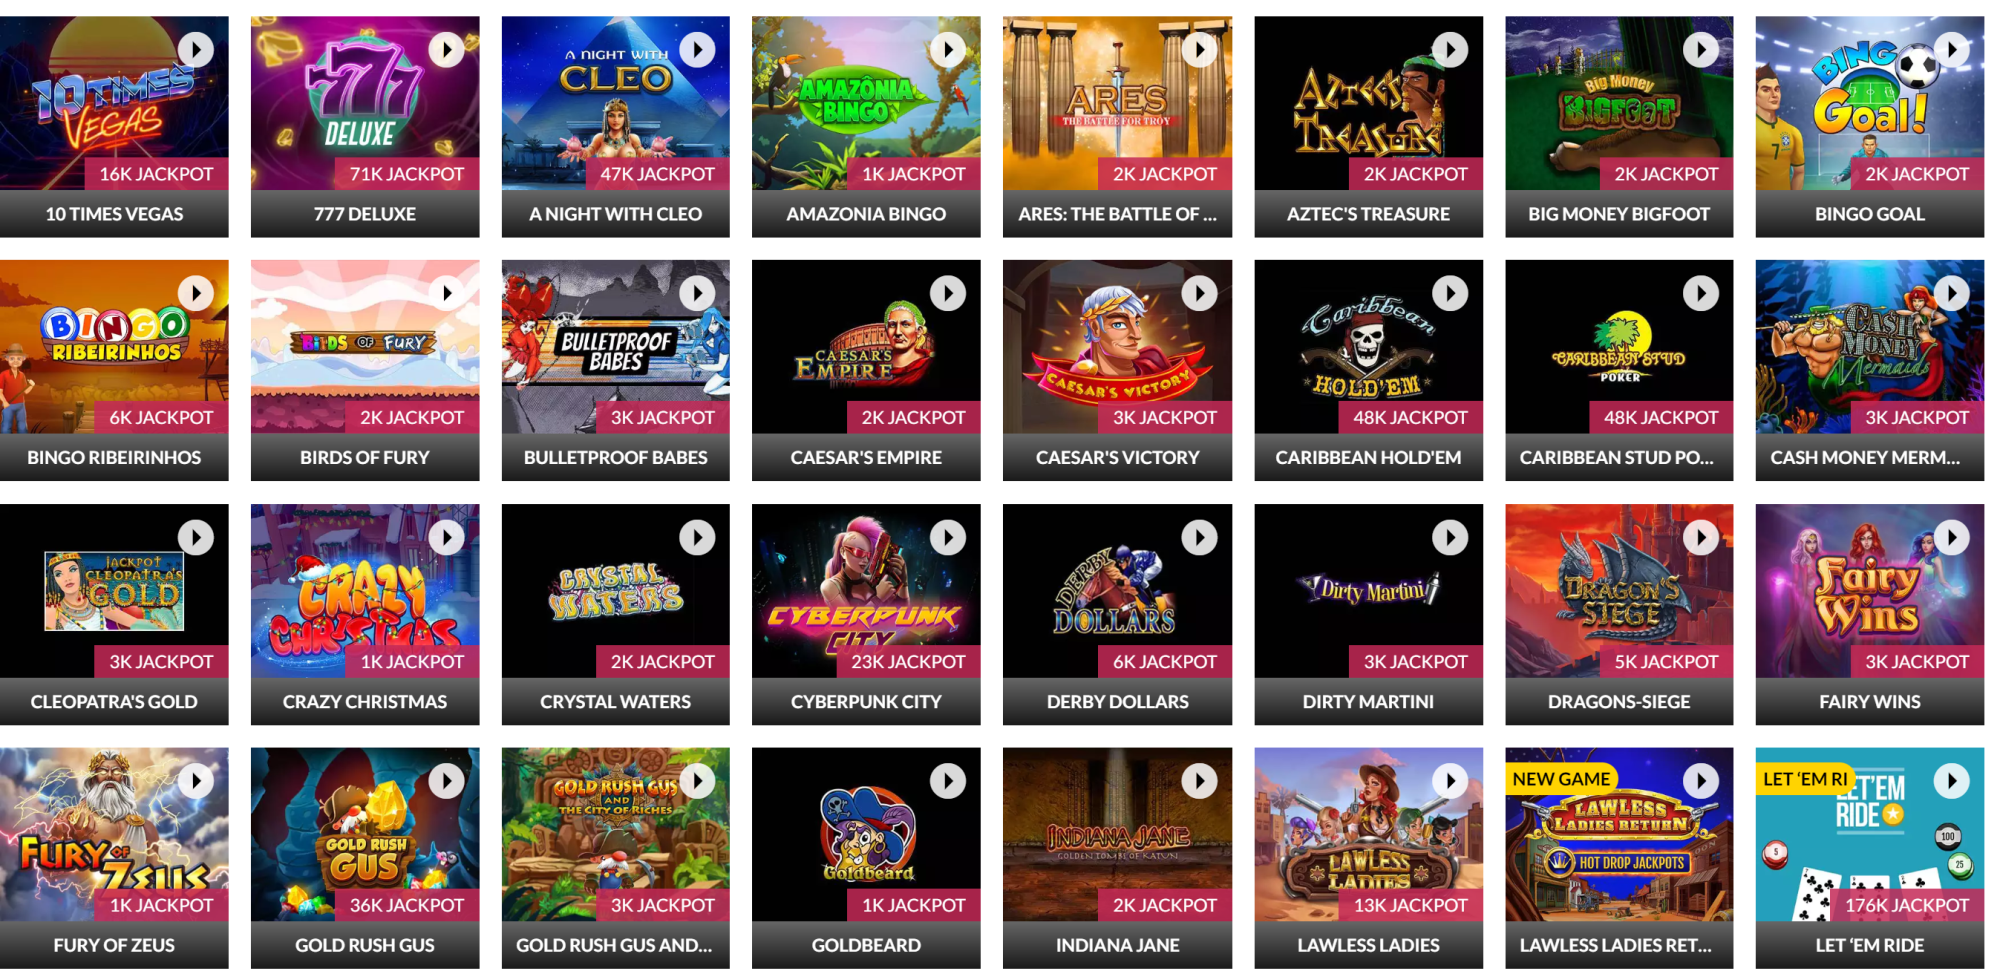The height and width of the screenshot is (974, 2000).
Task: Open the Amazonia Bingo title label
Action: (x=866, y=214)
